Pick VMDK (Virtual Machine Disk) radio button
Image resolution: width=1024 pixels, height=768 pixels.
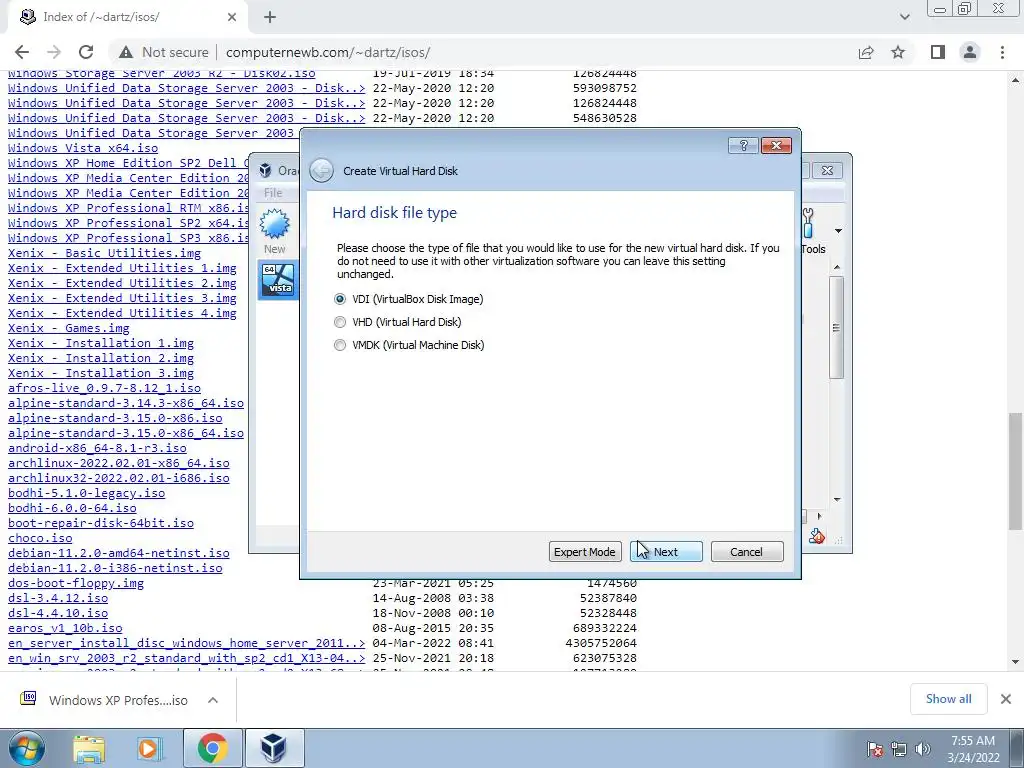tap(340, 345)
